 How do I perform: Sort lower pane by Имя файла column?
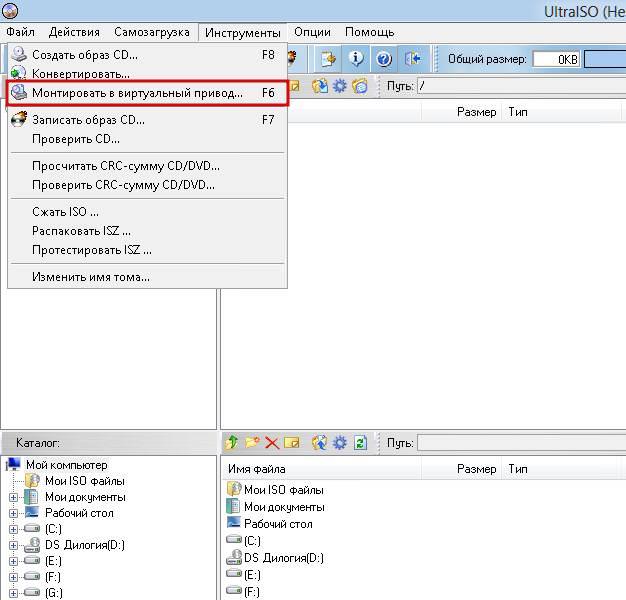(x=321, y=469)
